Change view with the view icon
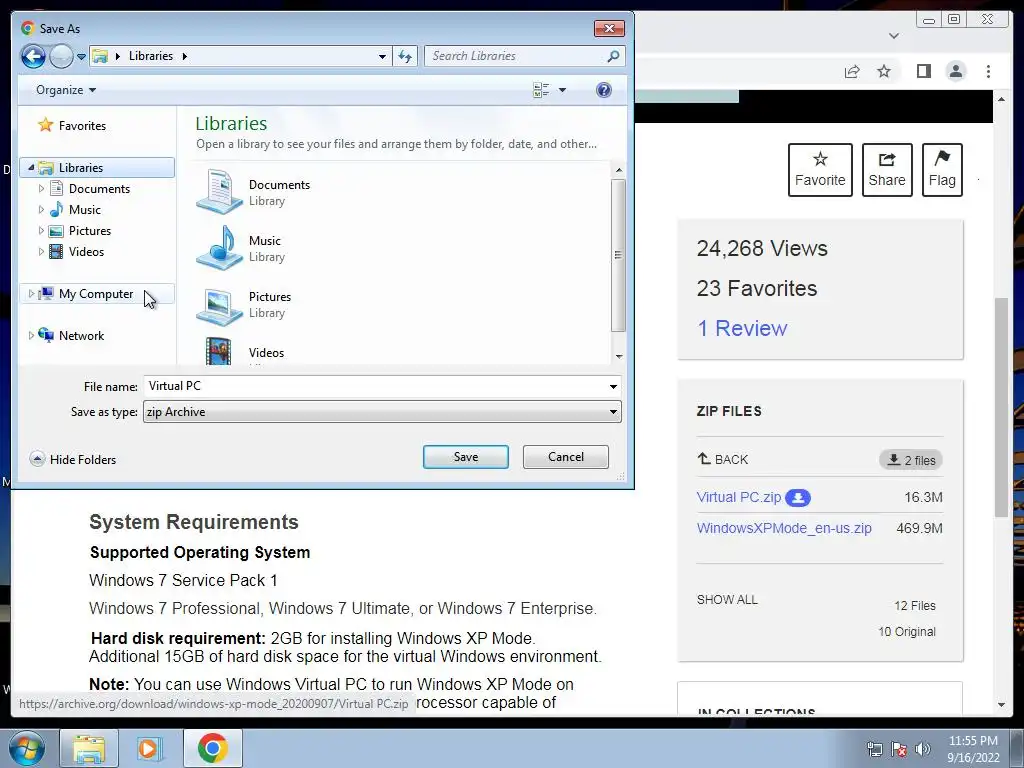1024x768 pixels. click(x=541, y=90)
